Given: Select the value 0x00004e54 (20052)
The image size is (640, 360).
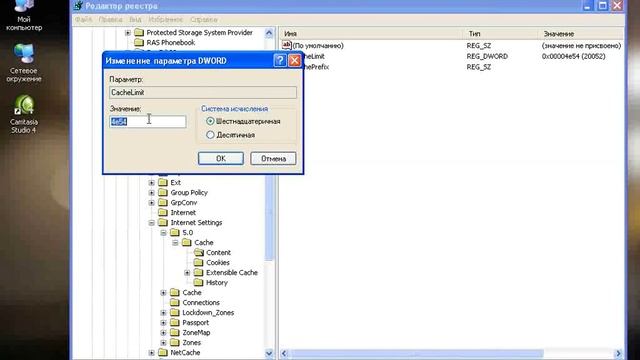Looking at the screenshot, I should tap(573, 56).
